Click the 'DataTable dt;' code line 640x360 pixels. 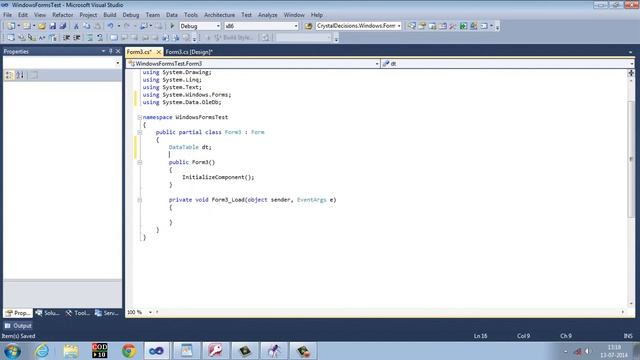pyautogui.click(x=190, y=147)
